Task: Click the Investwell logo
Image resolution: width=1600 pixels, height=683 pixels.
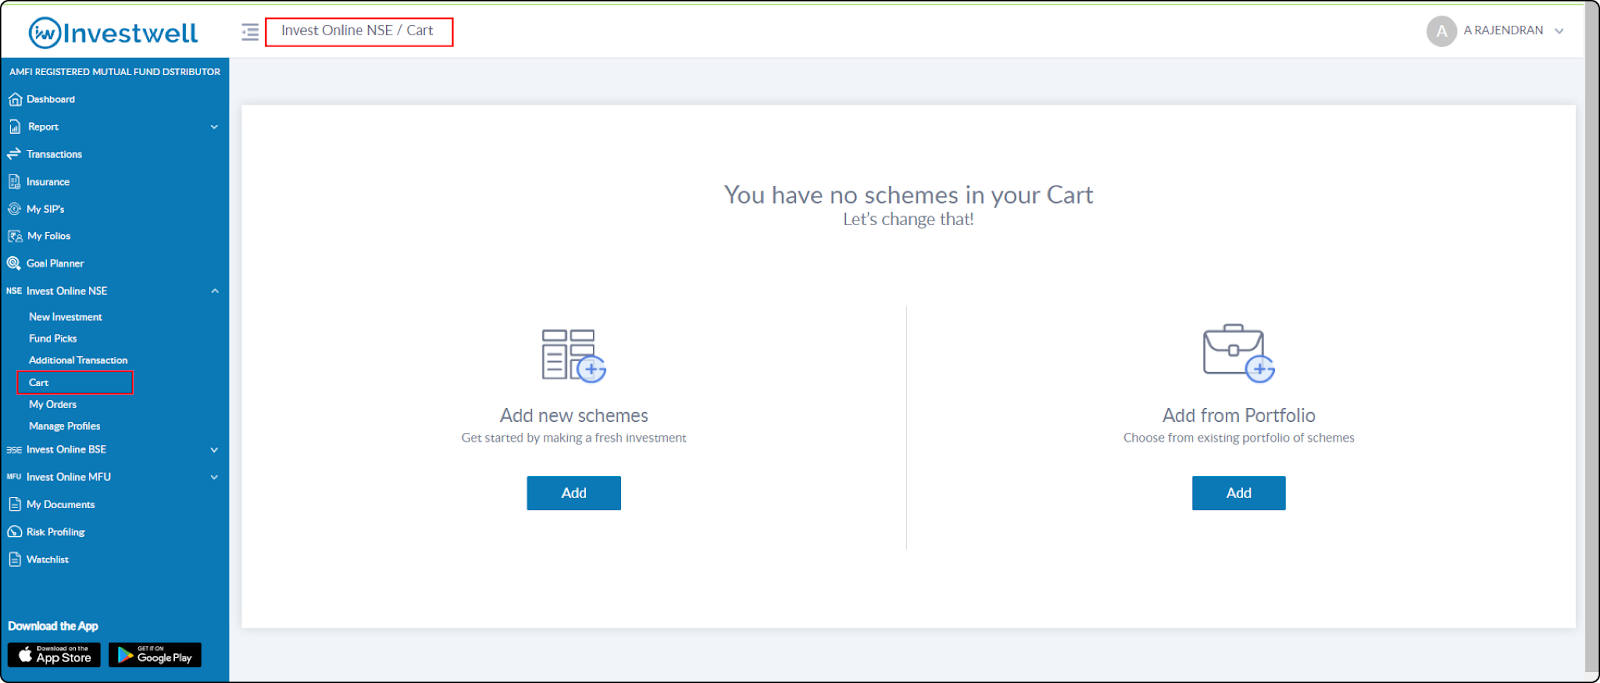Action: tap(113, 33)
